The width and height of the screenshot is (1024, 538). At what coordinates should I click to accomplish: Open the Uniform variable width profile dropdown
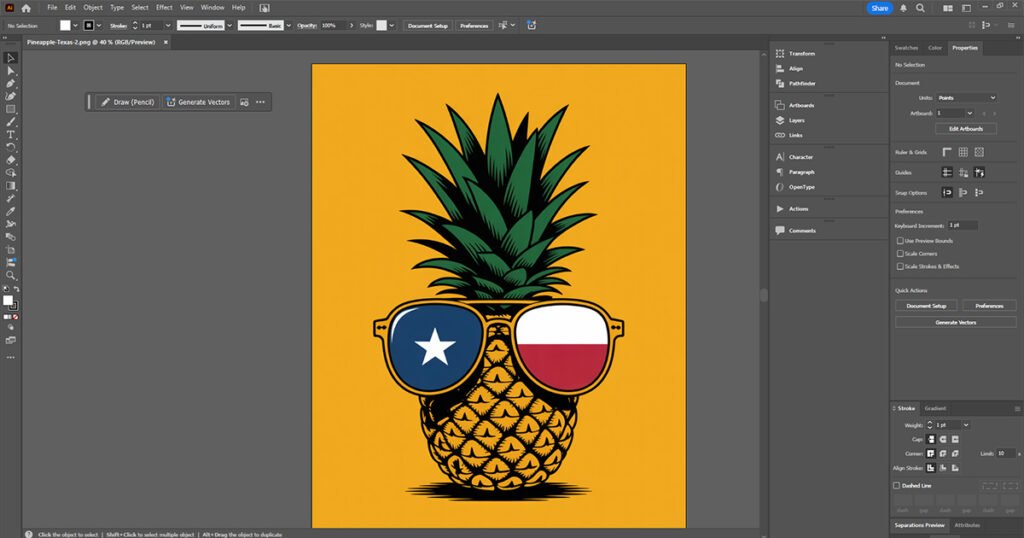[x=229, y=25]
